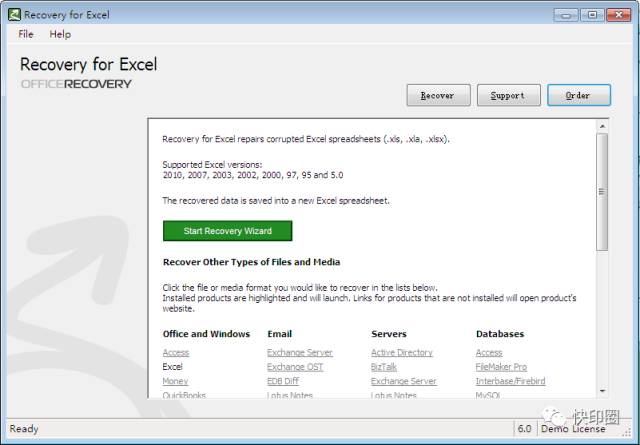Click the scroll up arrow
Image resolution: width=640 pixels, height=445 pixels.
pos(602,126)
